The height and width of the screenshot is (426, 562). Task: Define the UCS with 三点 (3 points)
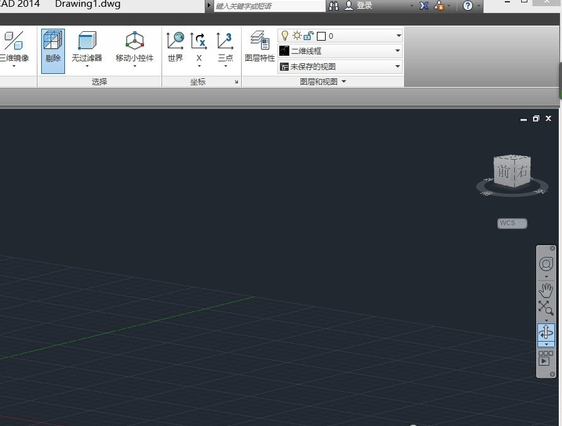click(x=225, y=46)
